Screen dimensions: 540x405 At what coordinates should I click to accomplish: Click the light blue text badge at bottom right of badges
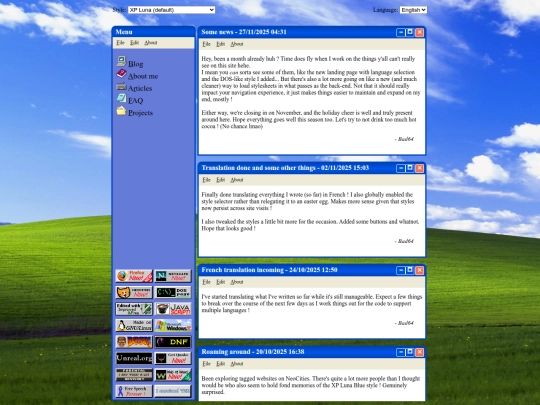tap(173, 391)
